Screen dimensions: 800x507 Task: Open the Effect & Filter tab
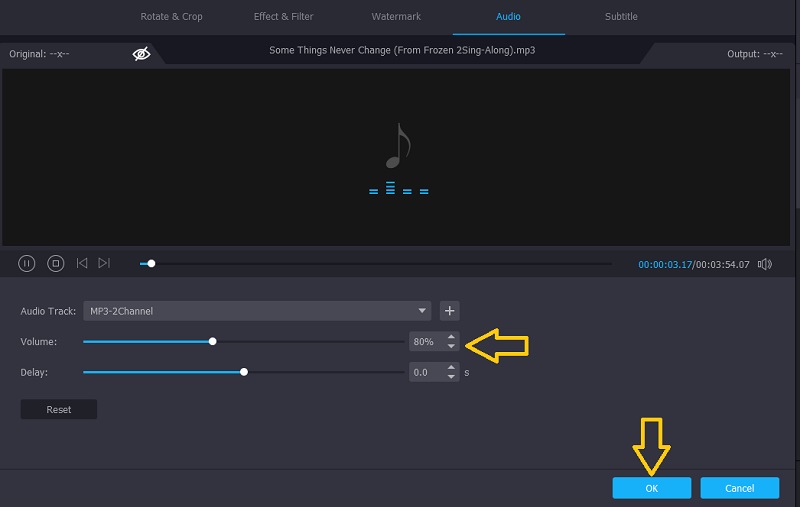[x=283, y=17]
